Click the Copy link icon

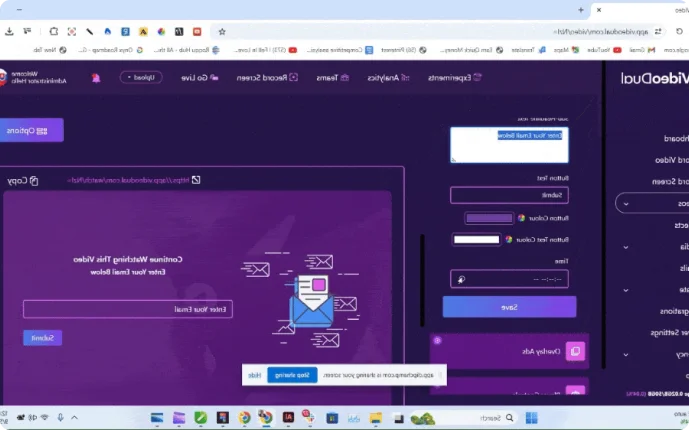coord(34,180)
